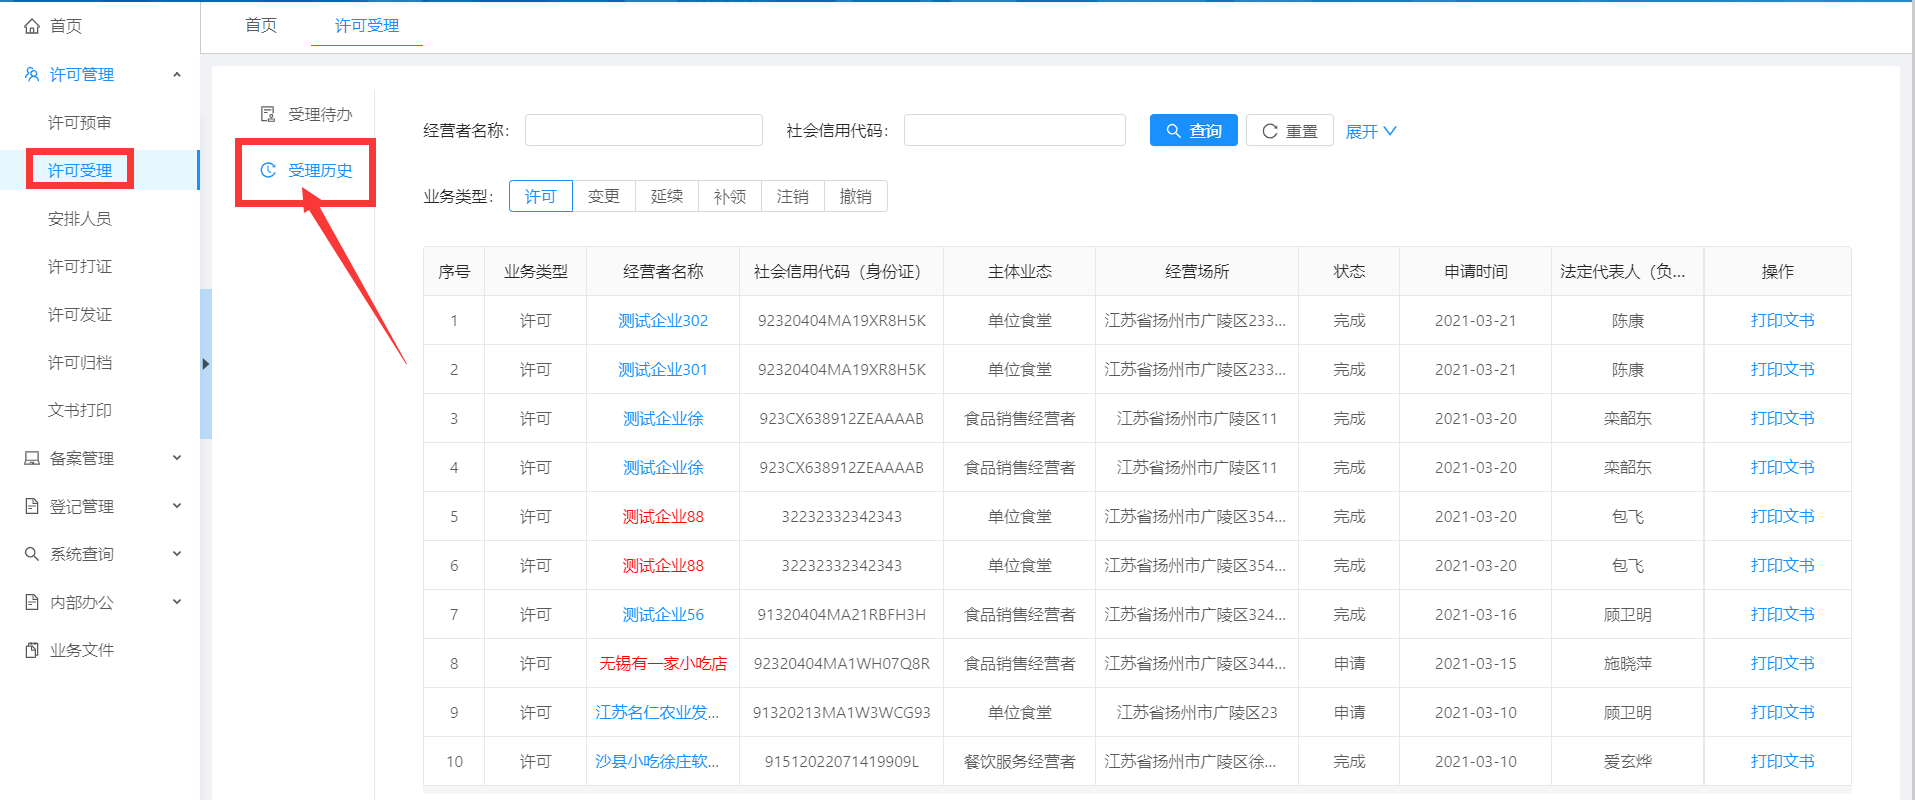Screen dimensions: 1915x800
Task: Click the 登记管理 document icon
Action: (x=32, y=506)
